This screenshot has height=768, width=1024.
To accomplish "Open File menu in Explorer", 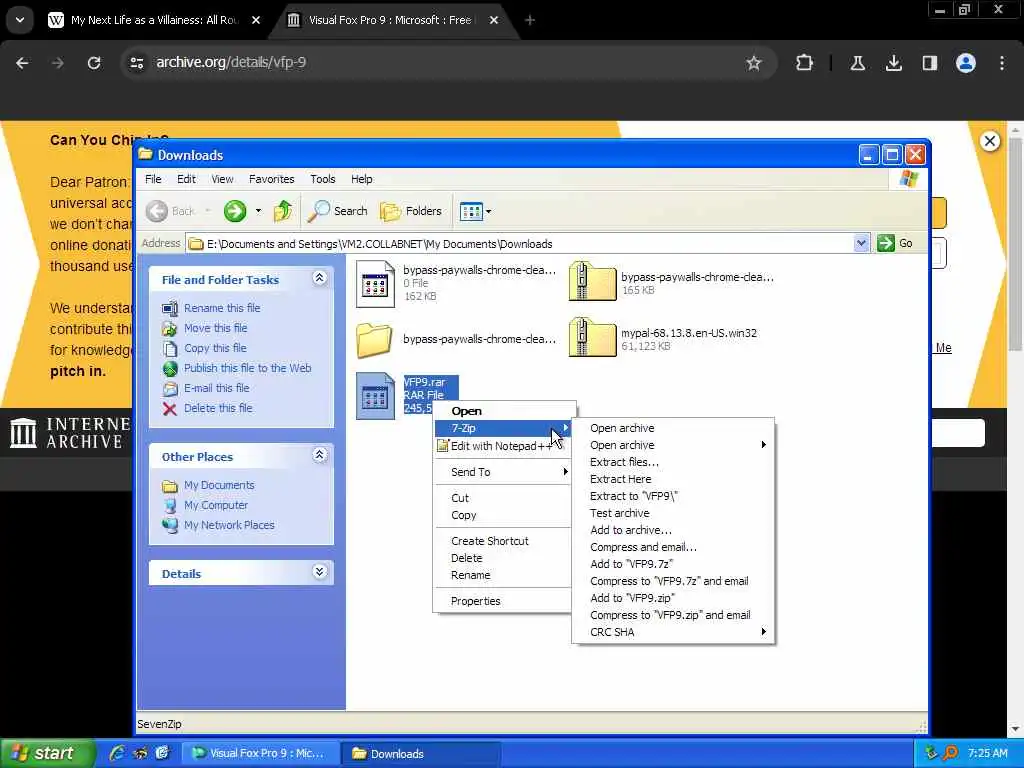I will pos(153,179).
